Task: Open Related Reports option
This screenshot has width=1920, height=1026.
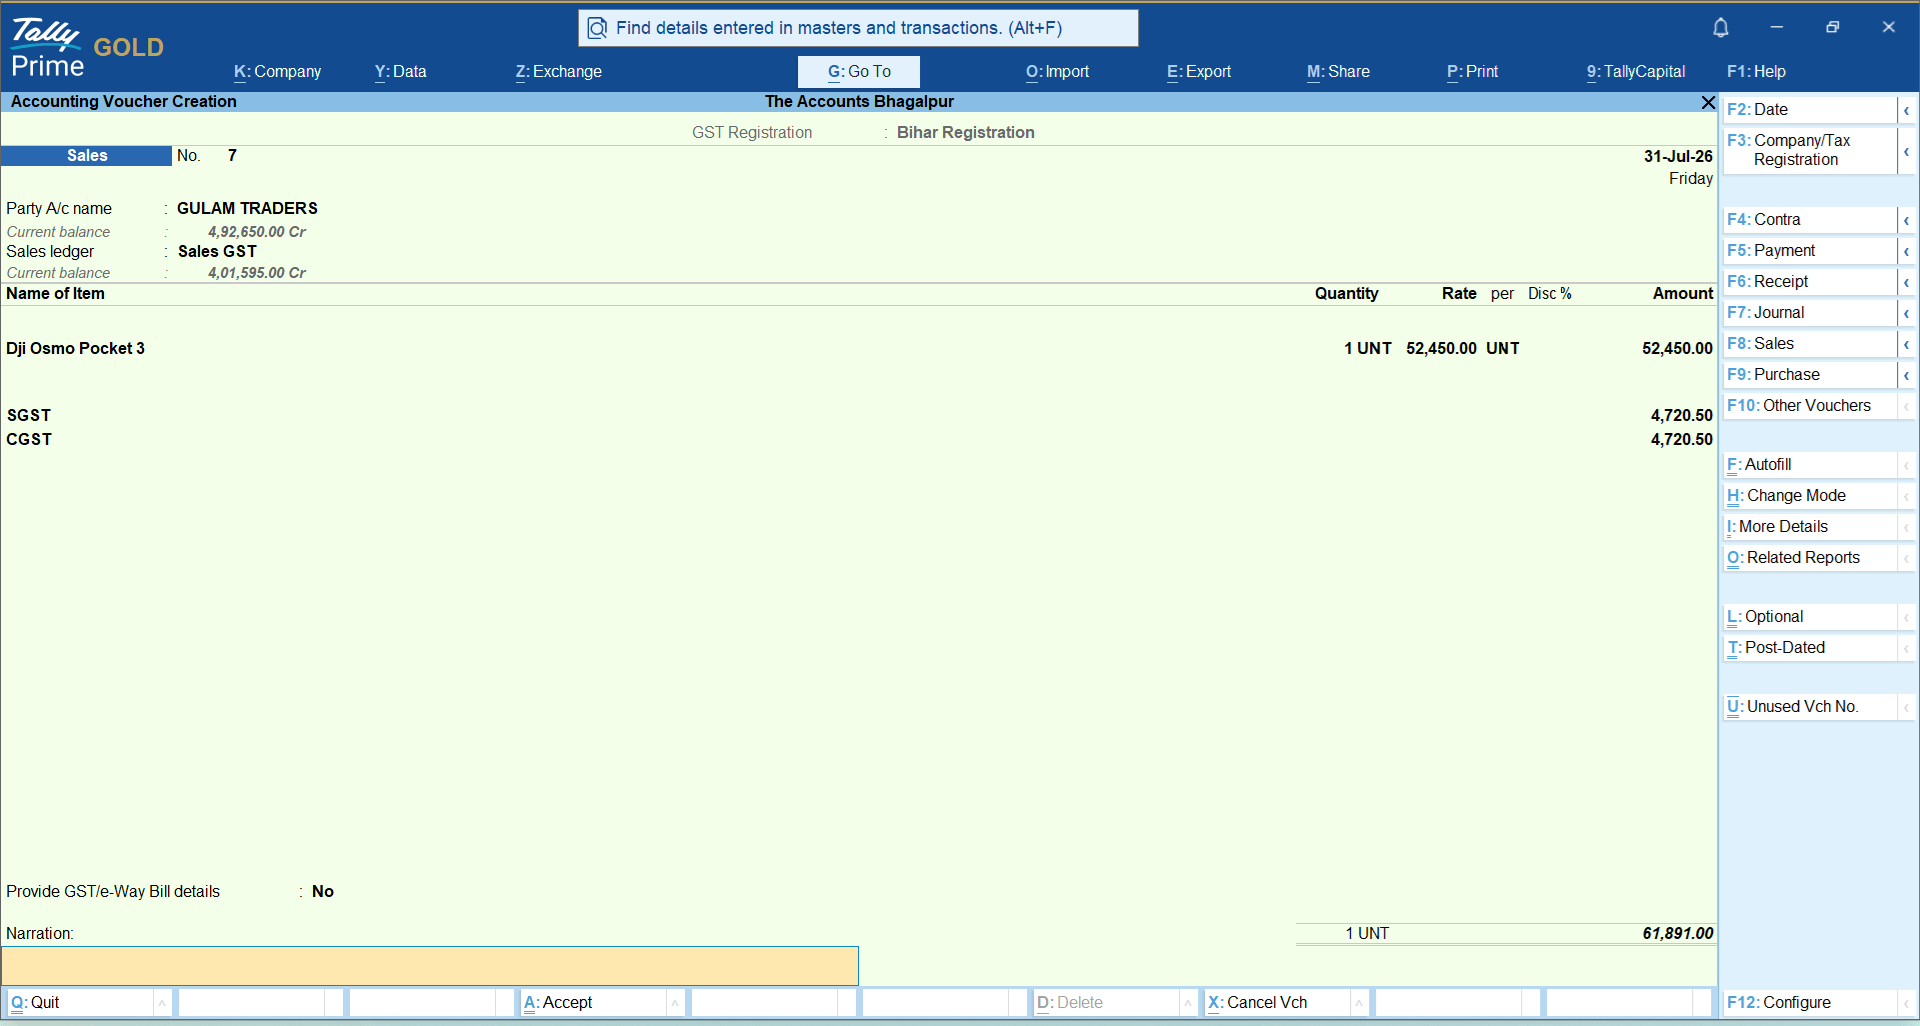Action: click(x=1810, y=558)
